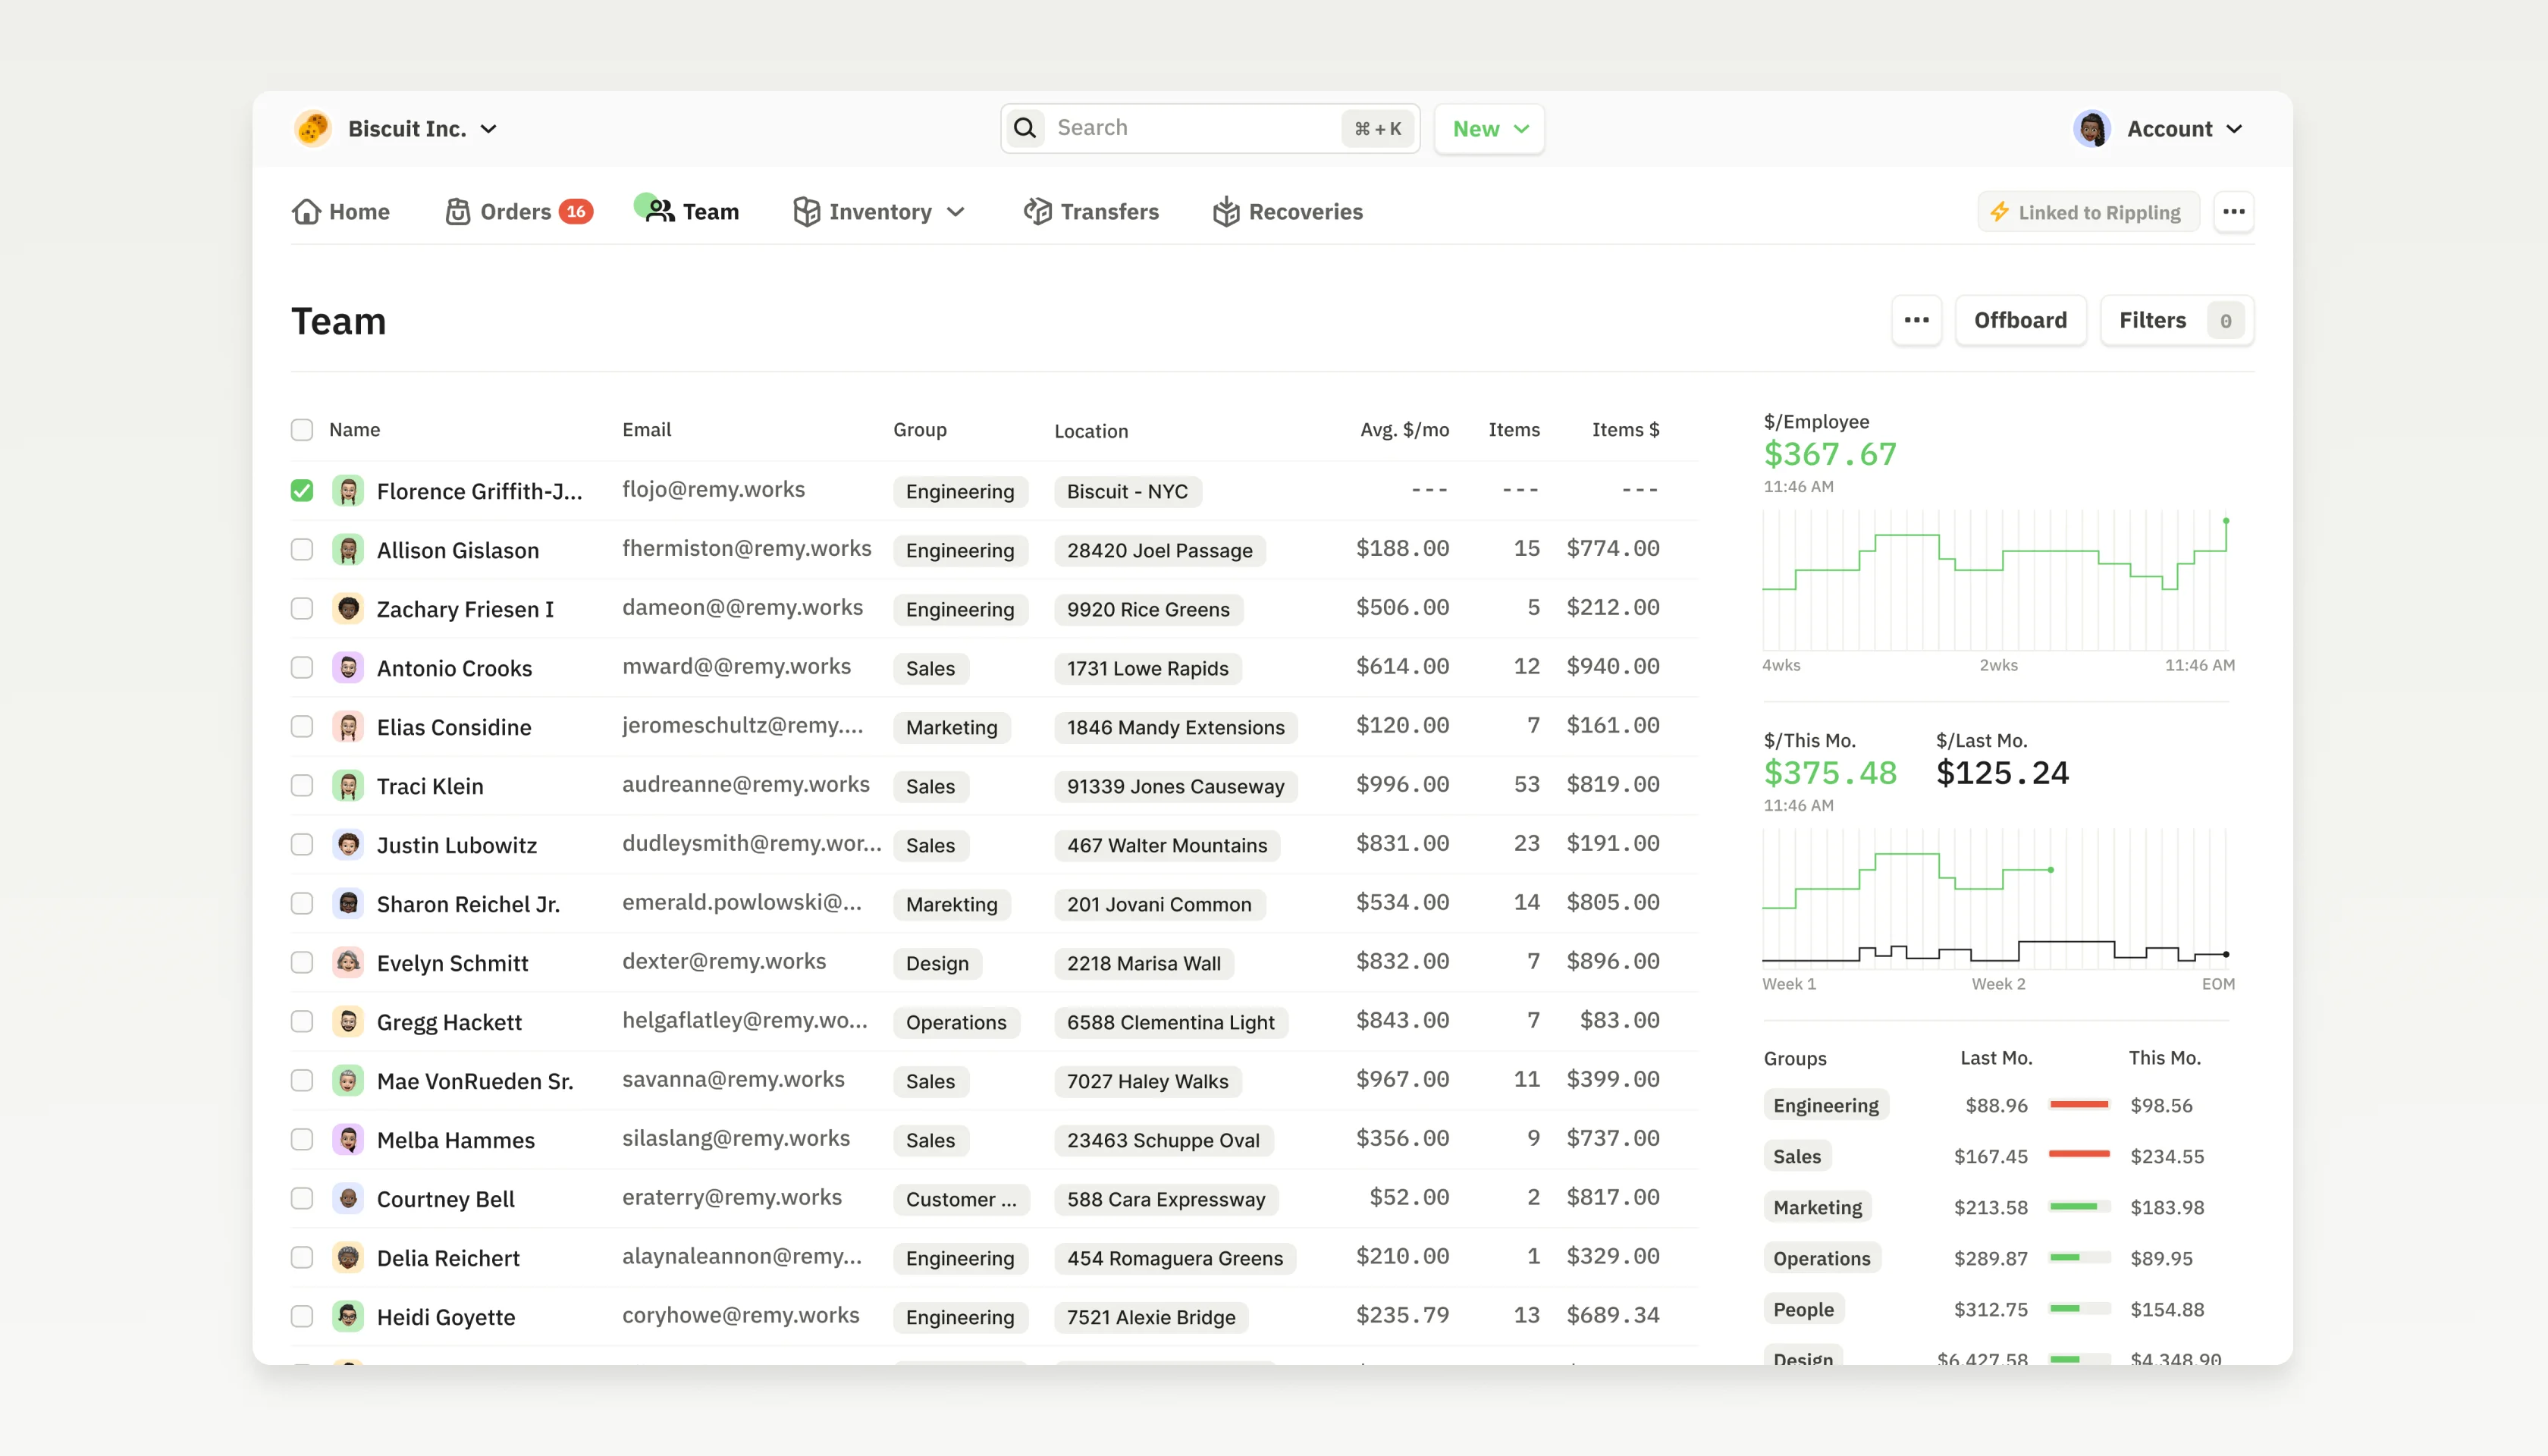Viewport: 2548px width, 1456px height.
Task: Select Antonio Crooks row checkbox
Action: (x=302, y=668)
